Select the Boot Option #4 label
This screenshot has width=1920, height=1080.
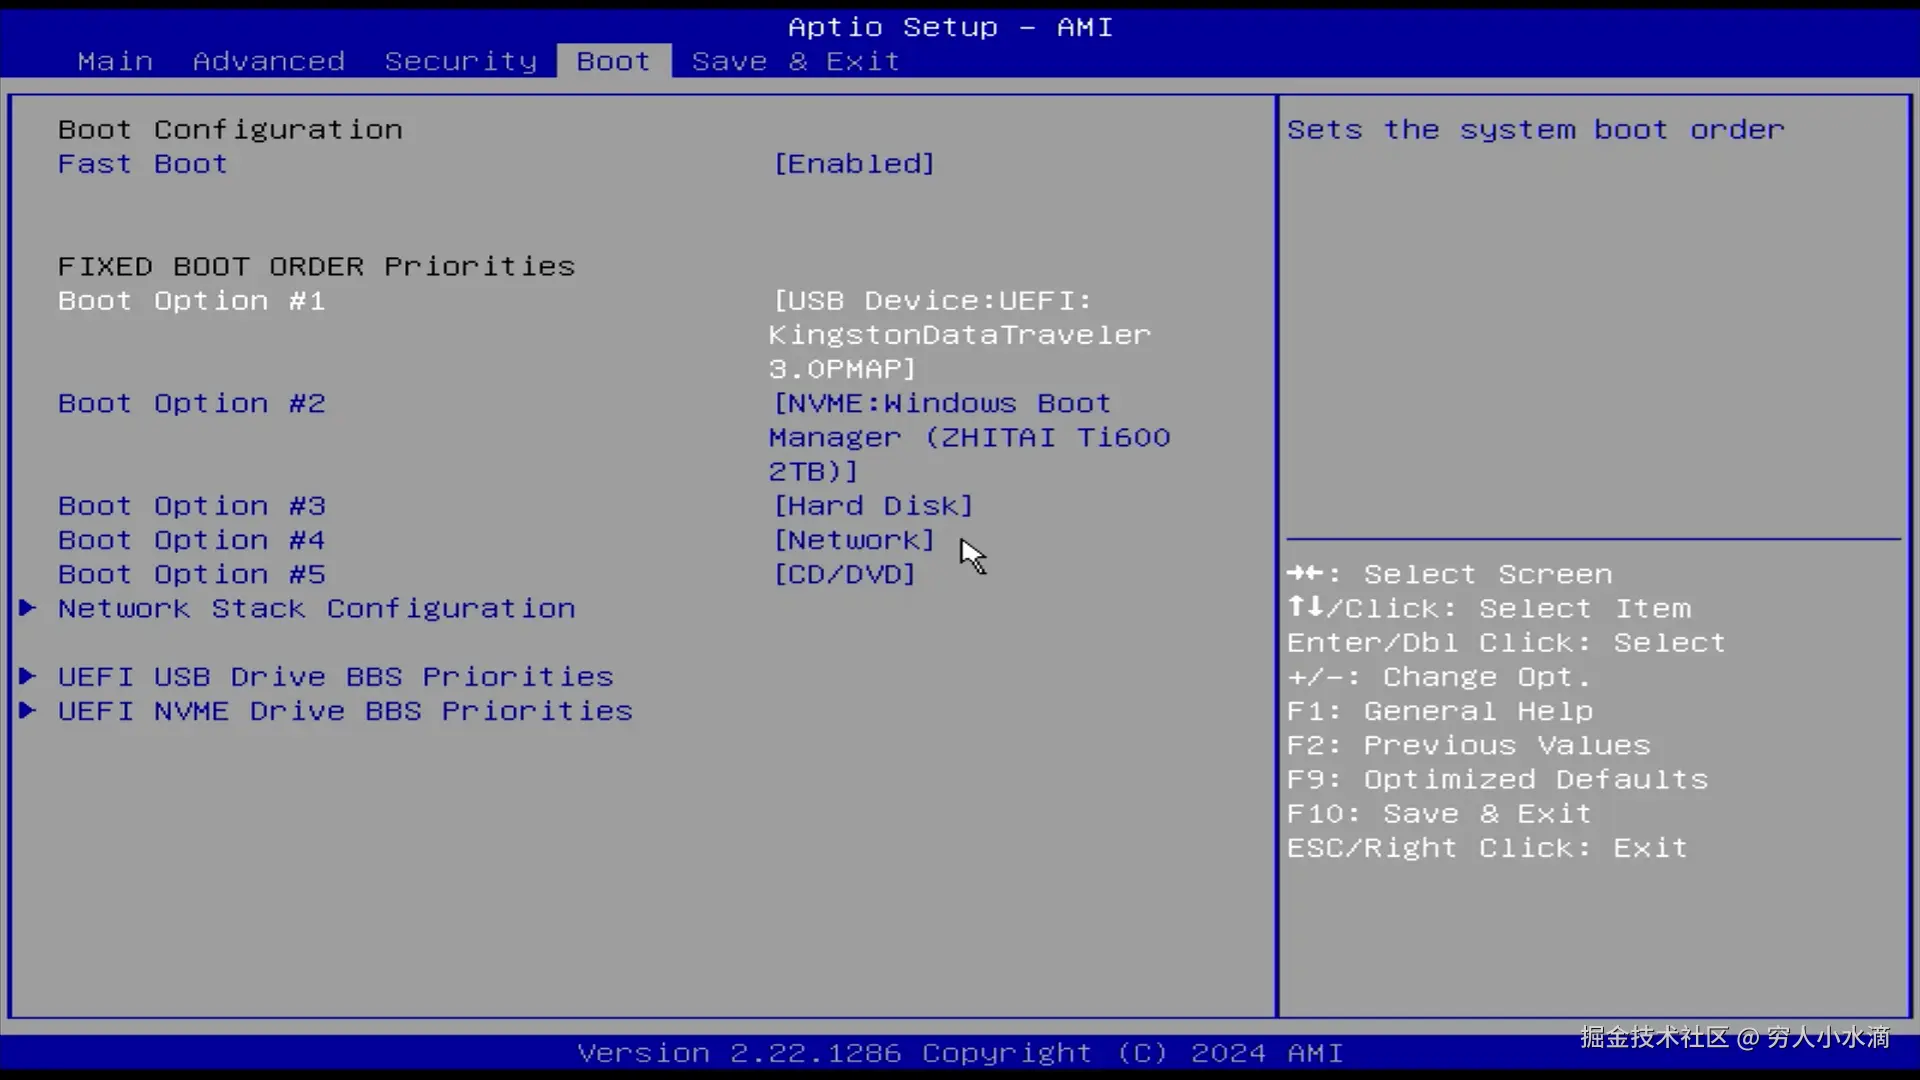[191, 540]
